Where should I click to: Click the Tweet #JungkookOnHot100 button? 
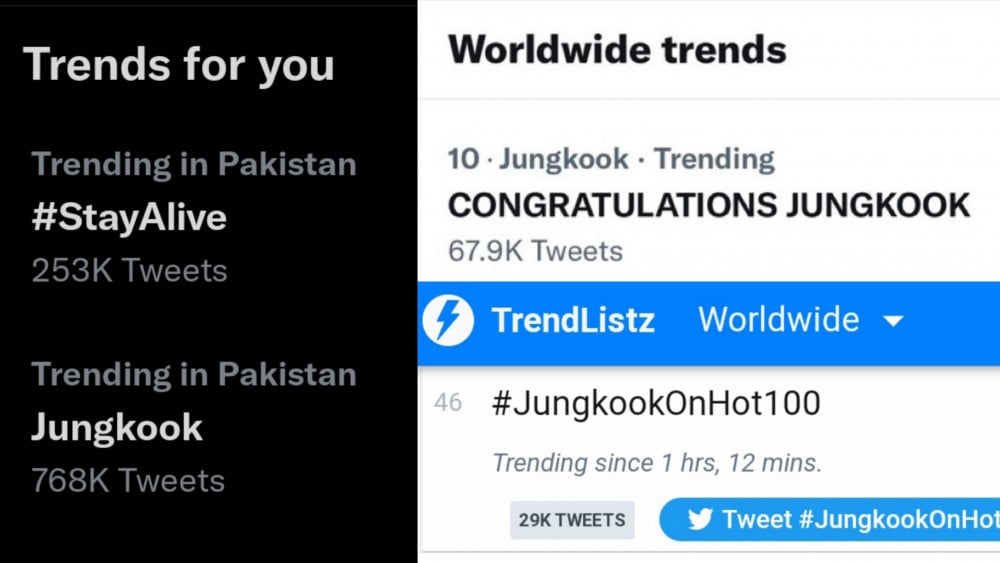(x=830, y=520)
